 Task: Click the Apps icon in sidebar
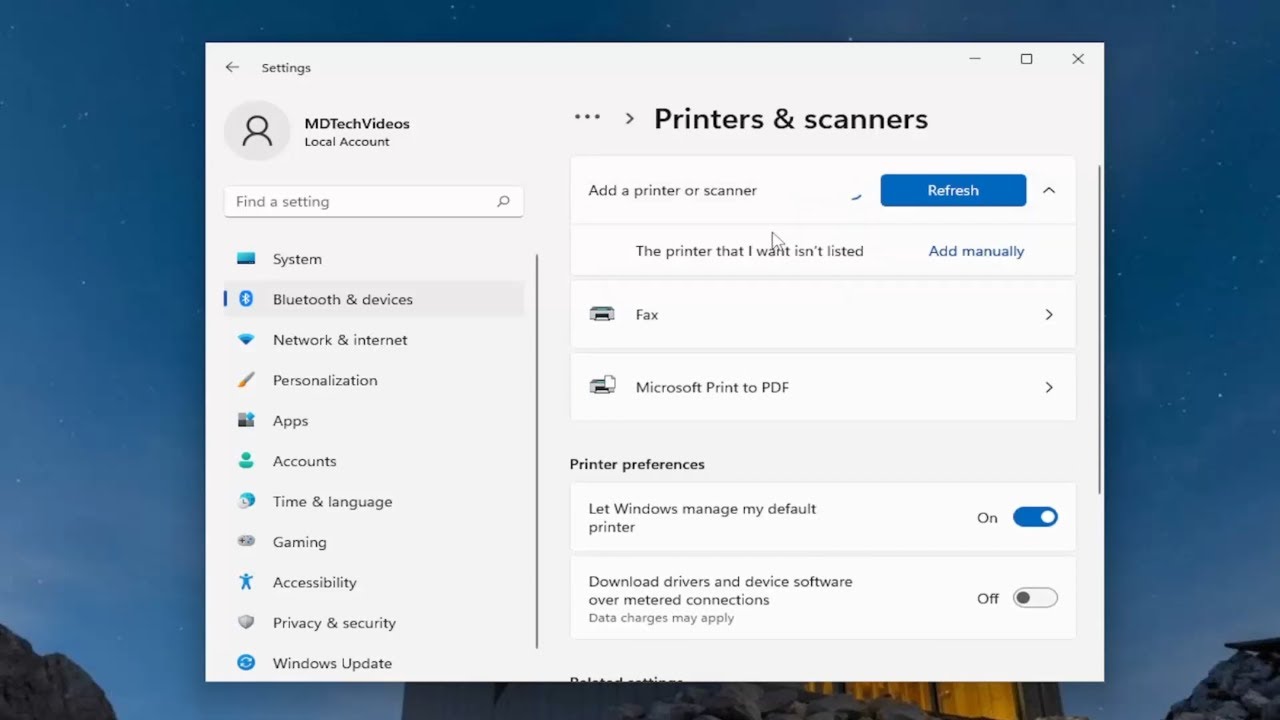point(246,420)
